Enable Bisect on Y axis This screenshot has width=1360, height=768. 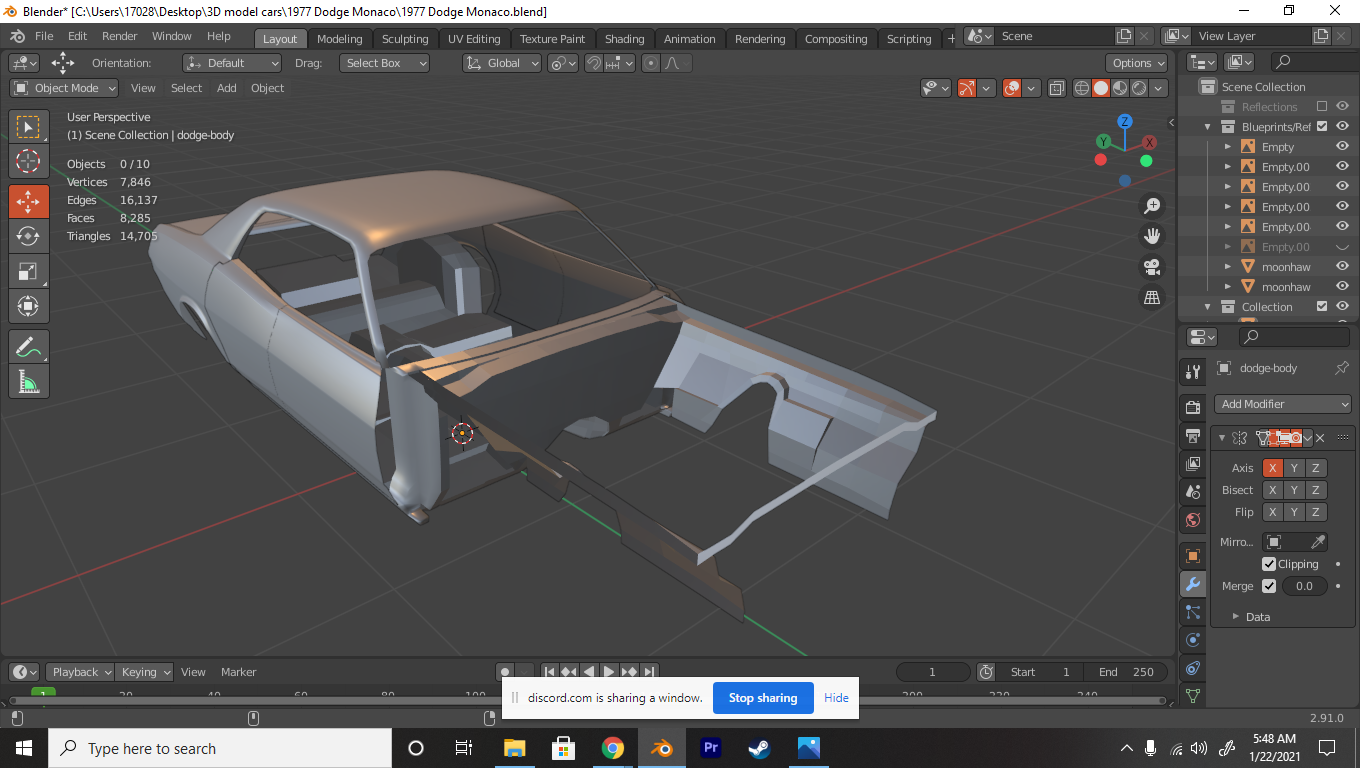click(1294, 490)
